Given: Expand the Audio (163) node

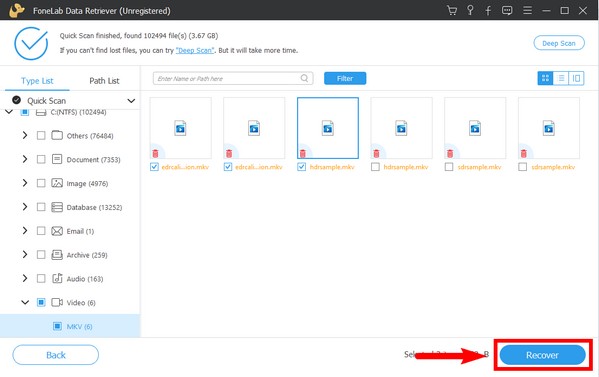Looking at the screenshot, I should click(25, 278).
